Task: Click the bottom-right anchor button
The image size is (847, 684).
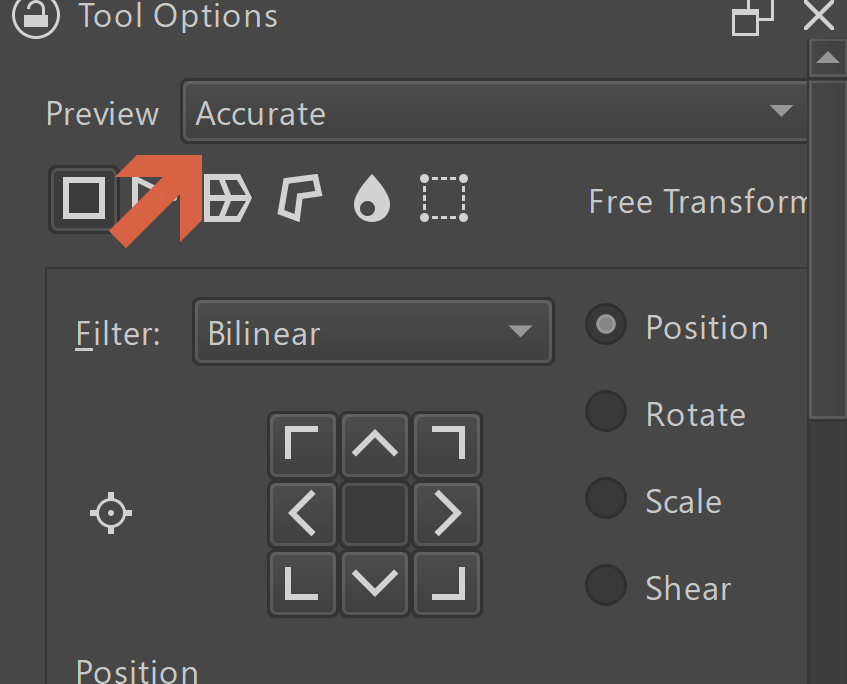Action: point(447,583)
